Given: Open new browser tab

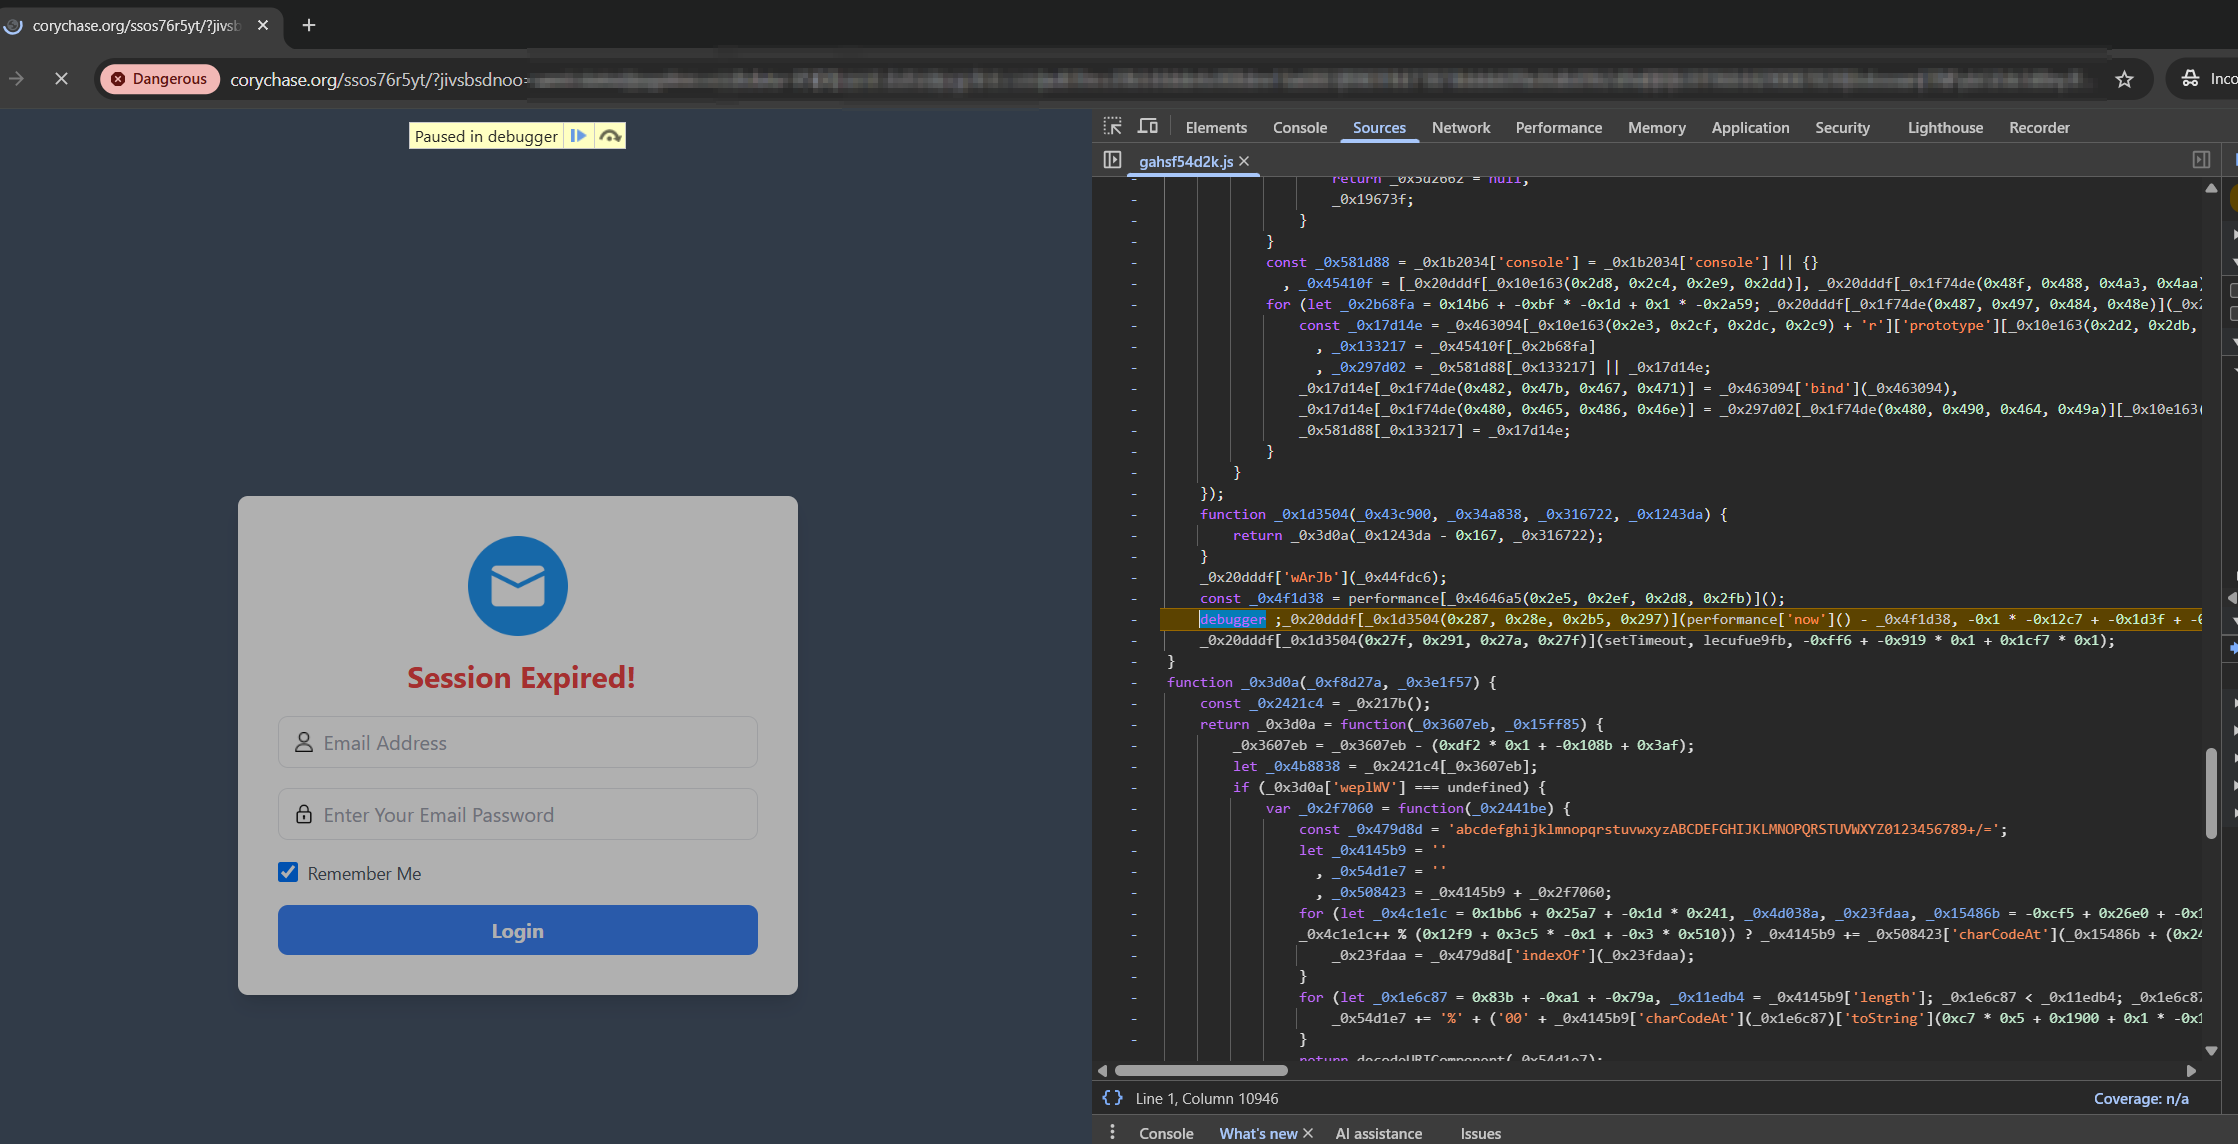Looking at the screenshot, I should pyautogui.click(x=309, y=25).
